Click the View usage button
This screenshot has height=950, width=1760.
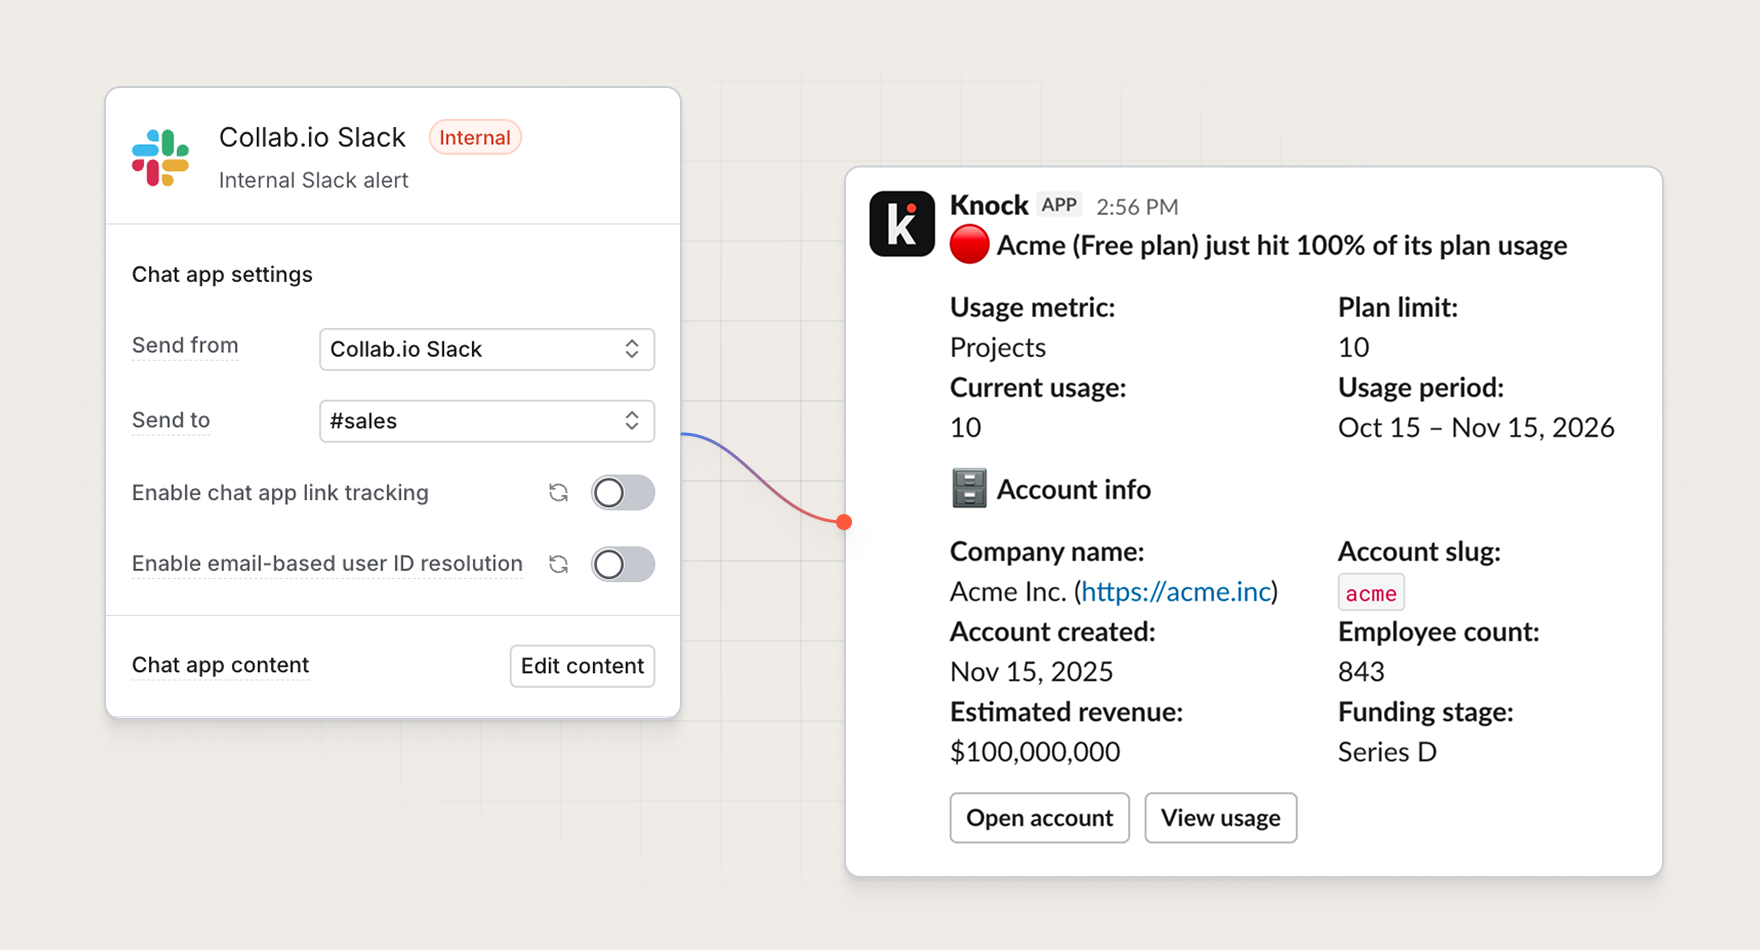click(1220, 818)
